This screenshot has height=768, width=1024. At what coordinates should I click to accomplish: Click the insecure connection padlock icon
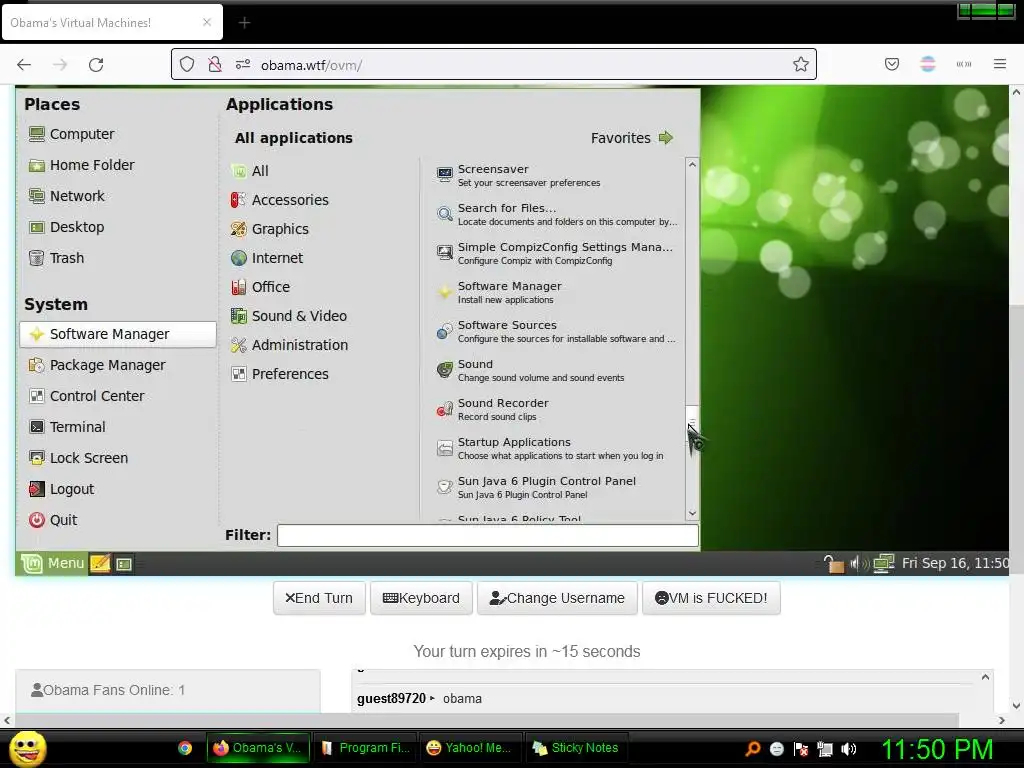215,65
